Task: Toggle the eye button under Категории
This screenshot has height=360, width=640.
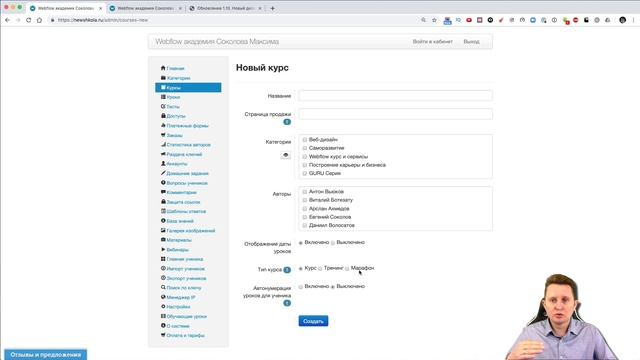Action: (285, 155)
